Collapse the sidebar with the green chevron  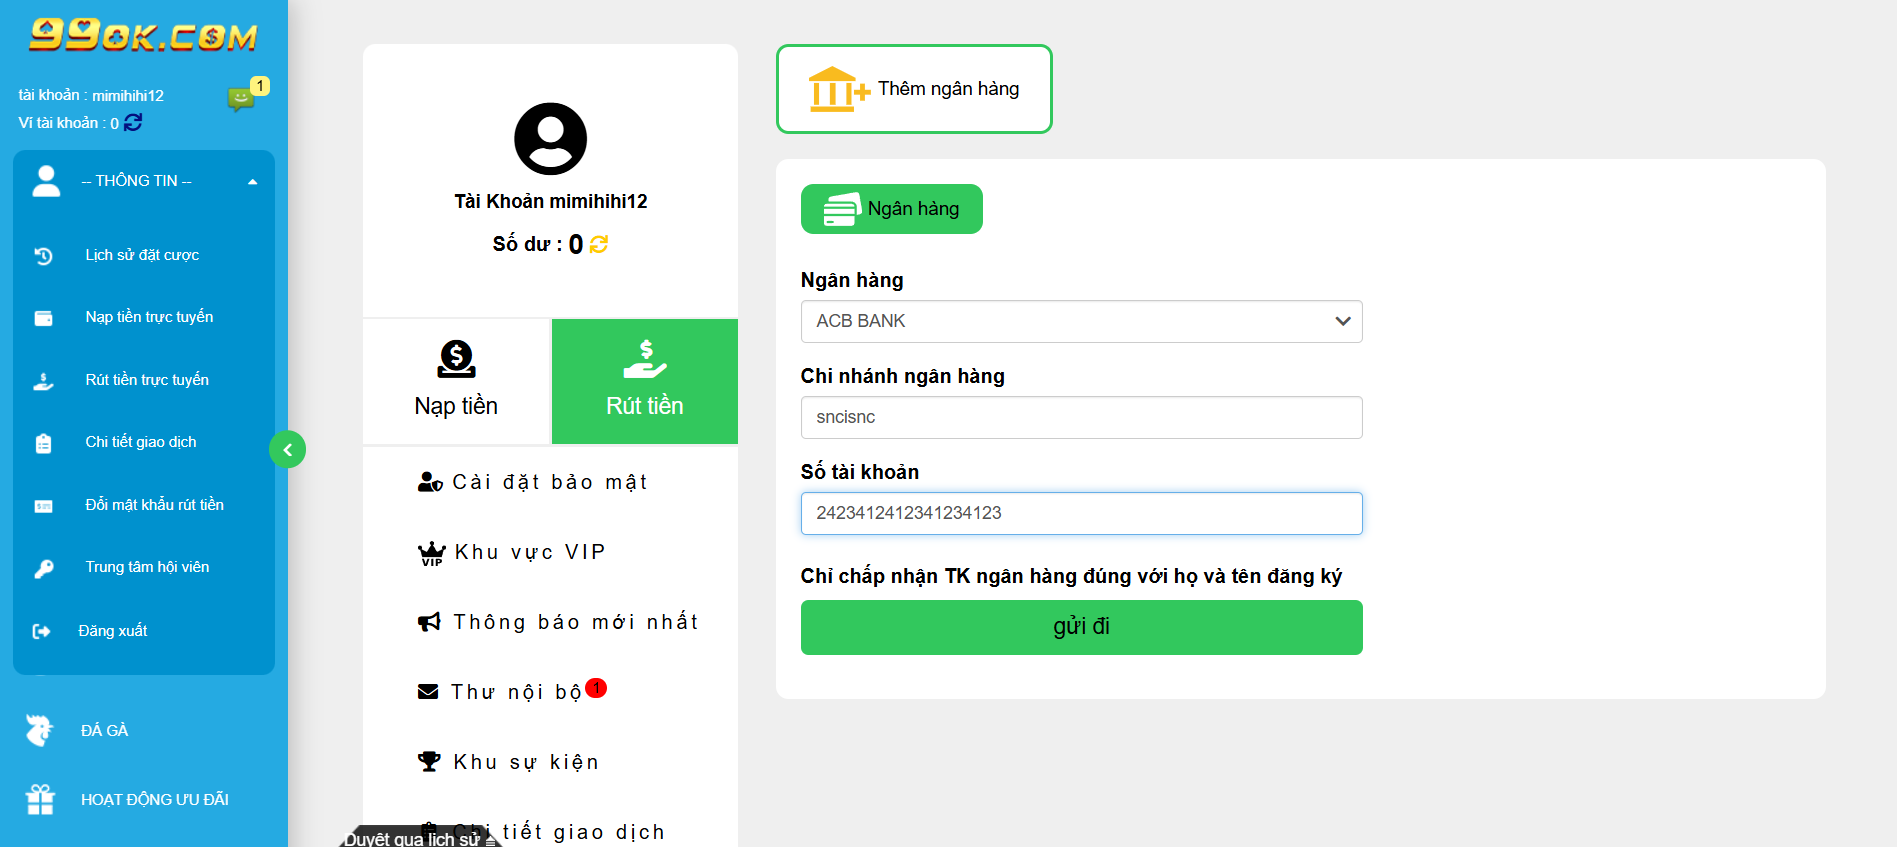tap(288, 449)
